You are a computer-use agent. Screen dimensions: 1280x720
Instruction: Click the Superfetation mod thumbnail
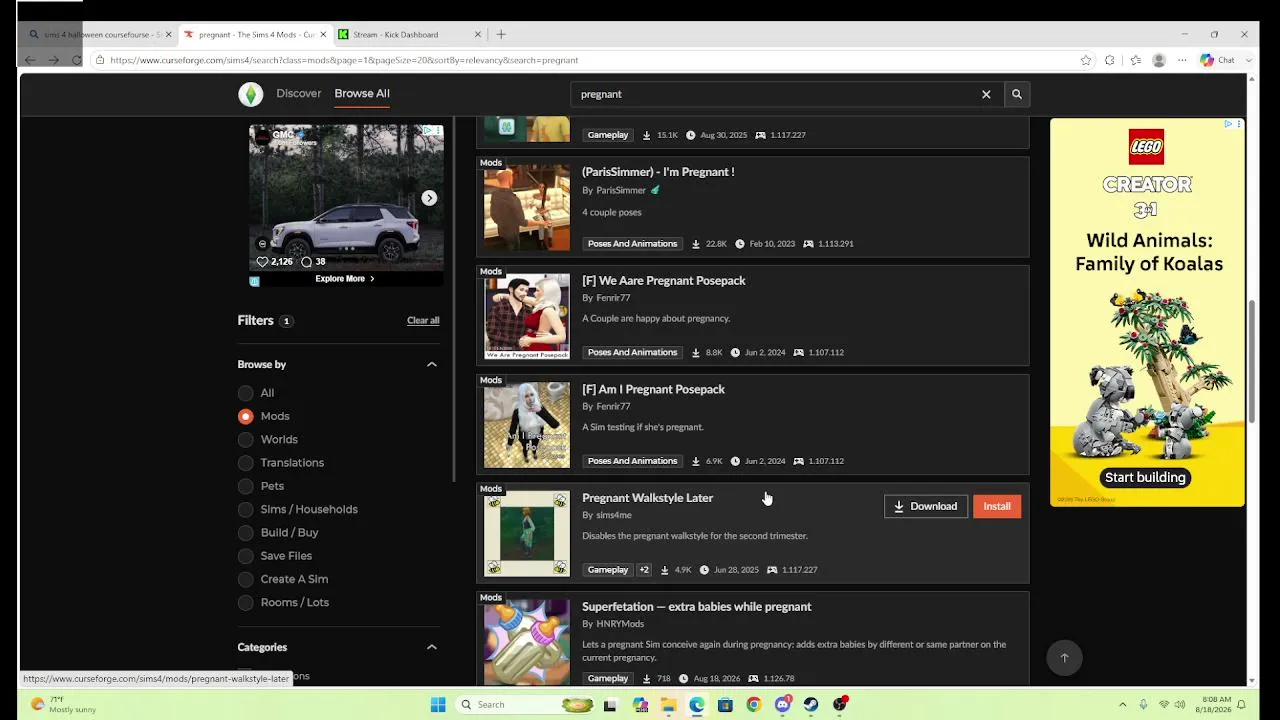[x=527, y=642]
